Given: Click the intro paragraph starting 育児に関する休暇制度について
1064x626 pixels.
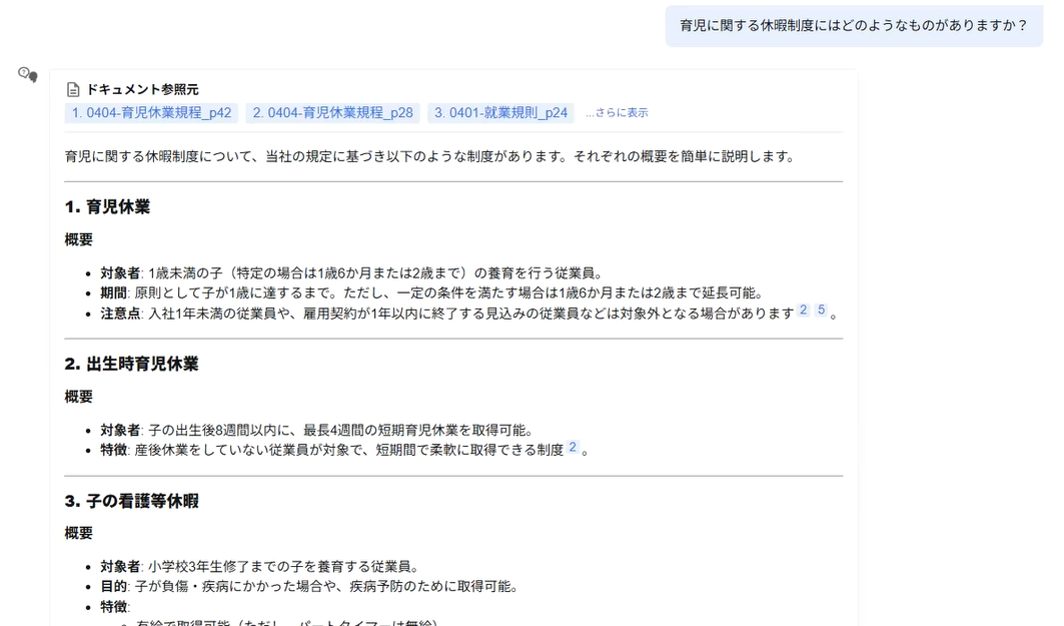Looking at the screenshot, I should tap(430, 157).
